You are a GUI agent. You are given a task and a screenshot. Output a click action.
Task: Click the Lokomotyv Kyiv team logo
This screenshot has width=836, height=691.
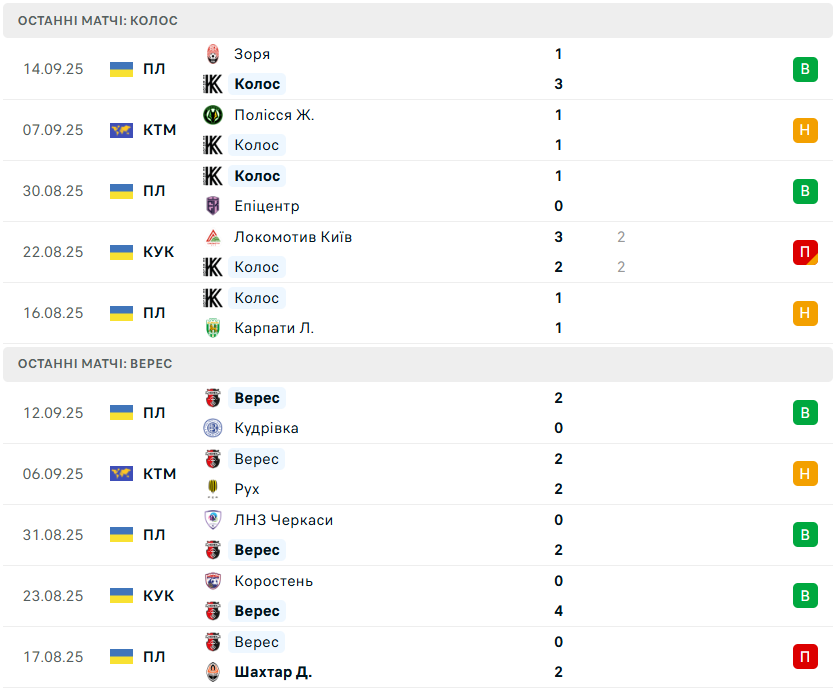(x=212, y=237)
